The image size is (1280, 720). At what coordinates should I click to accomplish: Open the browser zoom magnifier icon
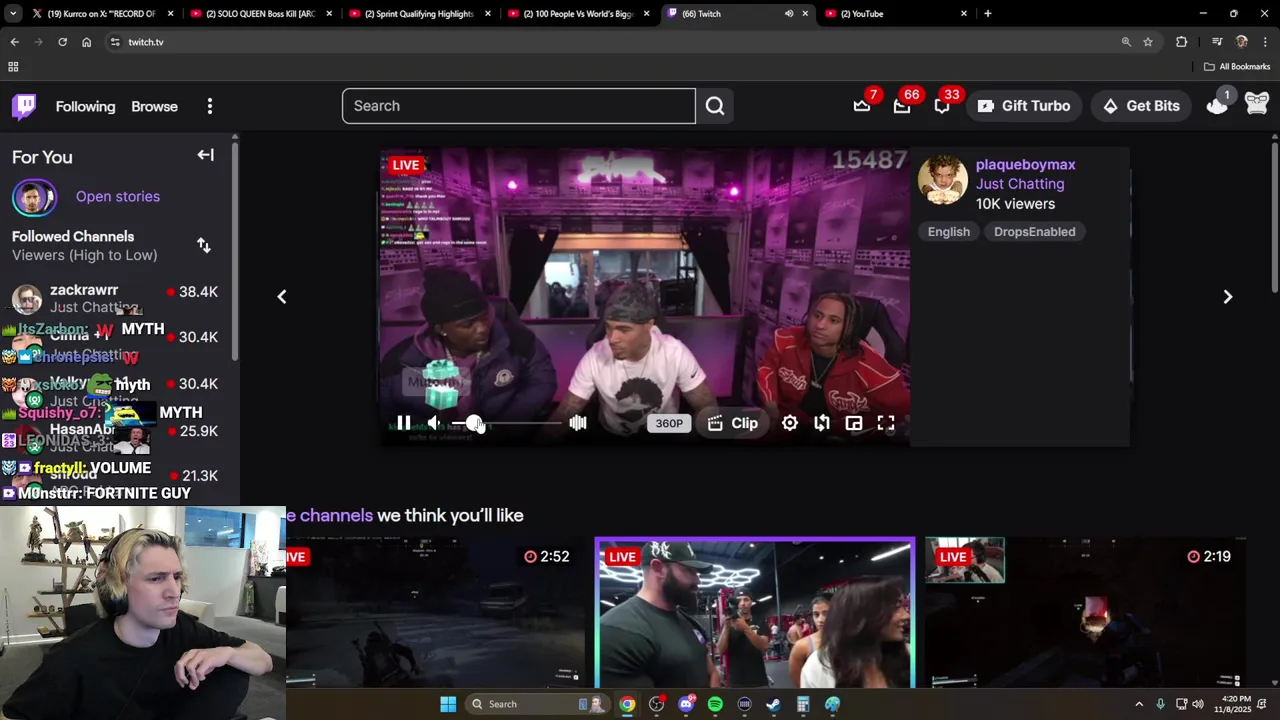coord(1126,42)
